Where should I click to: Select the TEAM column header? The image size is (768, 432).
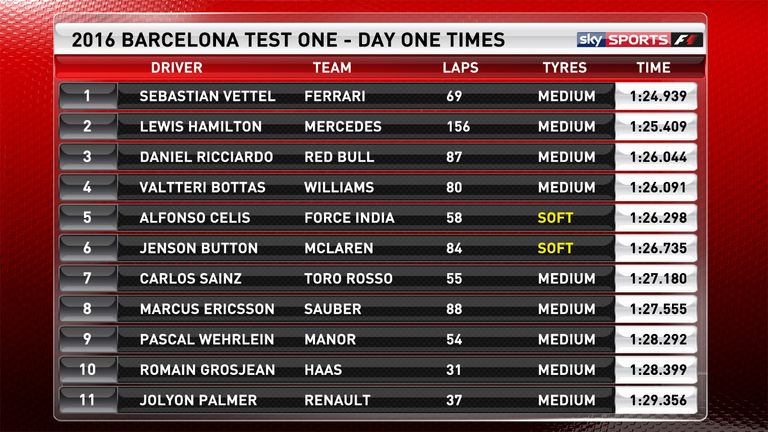(332, 68)
